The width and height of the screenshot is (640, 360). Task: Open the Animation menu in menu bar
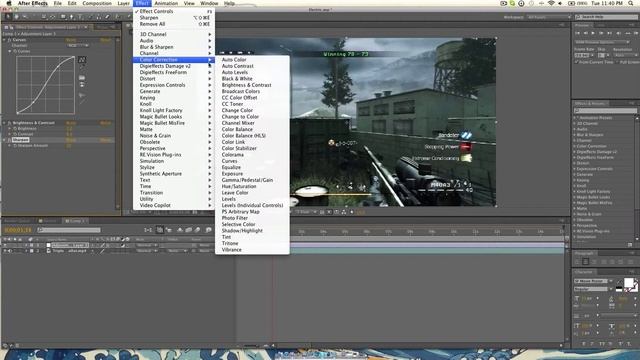point(166,3)
